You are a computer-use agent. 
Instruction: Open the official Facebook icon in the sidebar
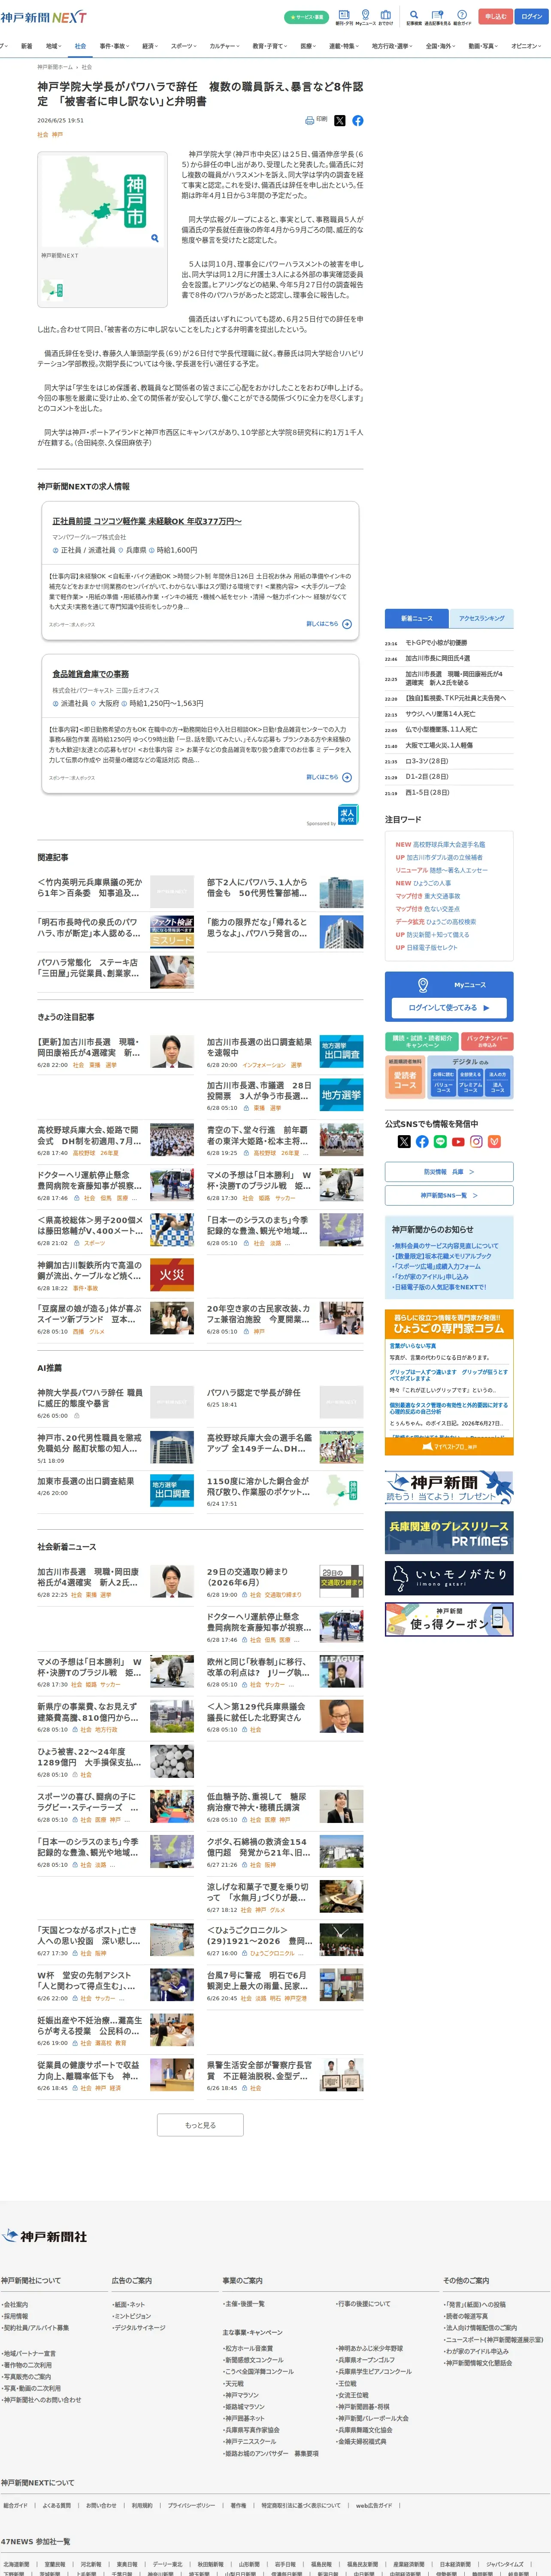pos(422,1141)
